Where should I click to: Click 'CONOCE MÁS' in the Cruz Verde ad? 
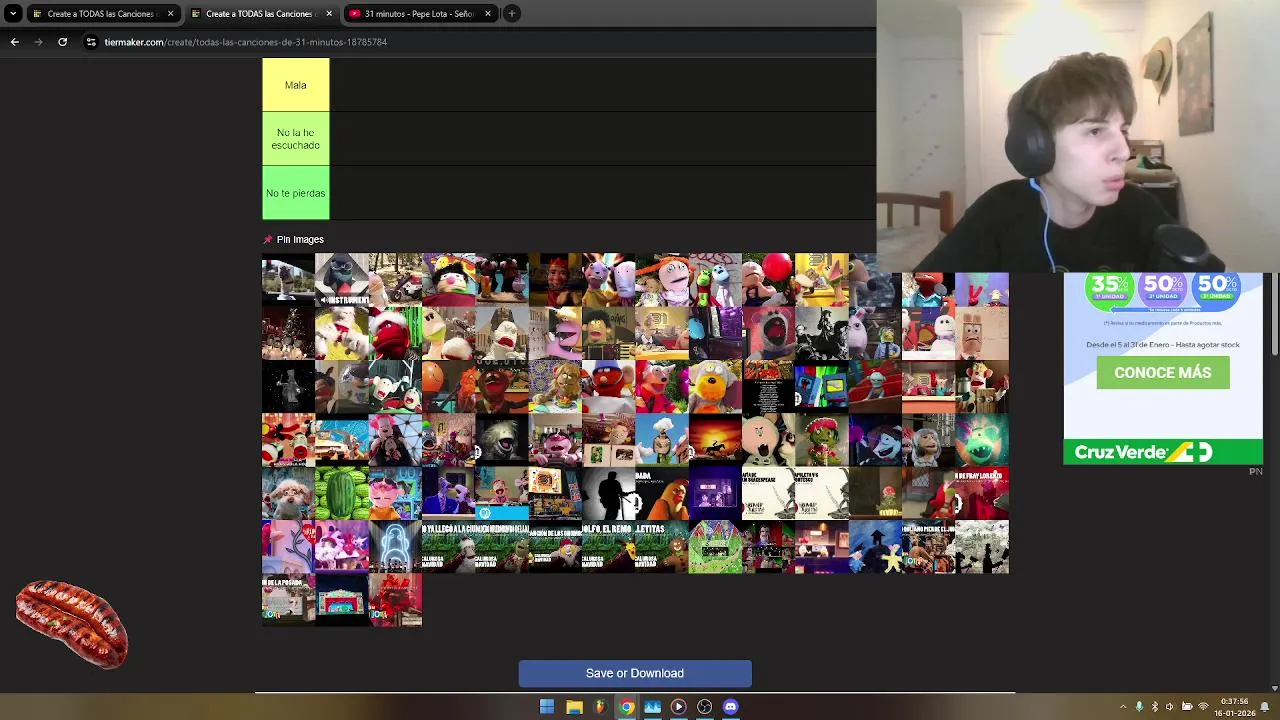[x=1163, y=373]
